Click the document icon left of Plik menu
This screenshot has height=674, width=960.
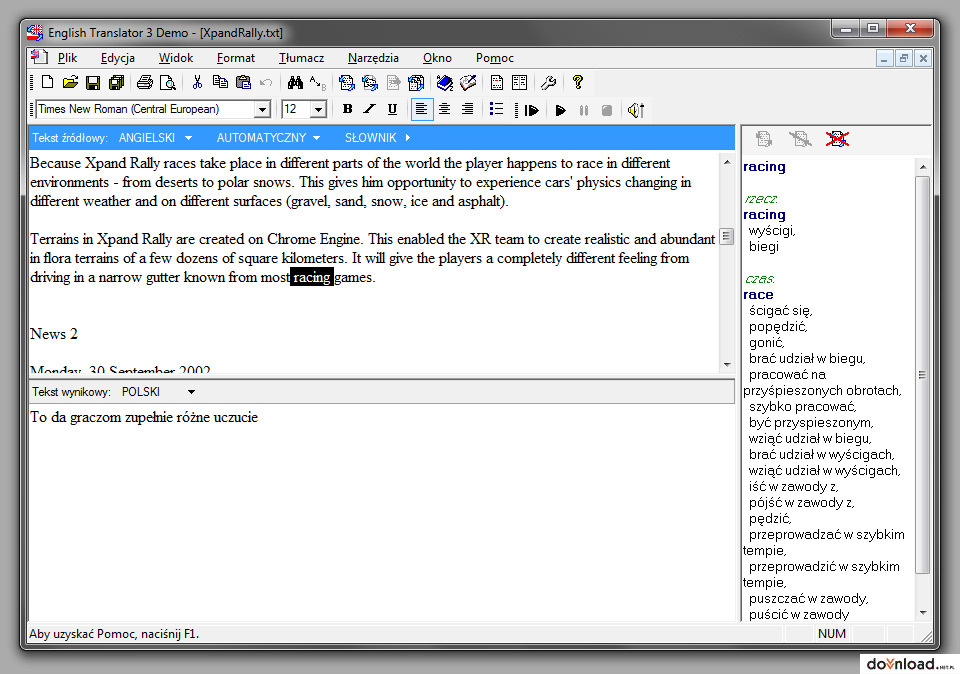pyautogui.click(x=39, y=57)
